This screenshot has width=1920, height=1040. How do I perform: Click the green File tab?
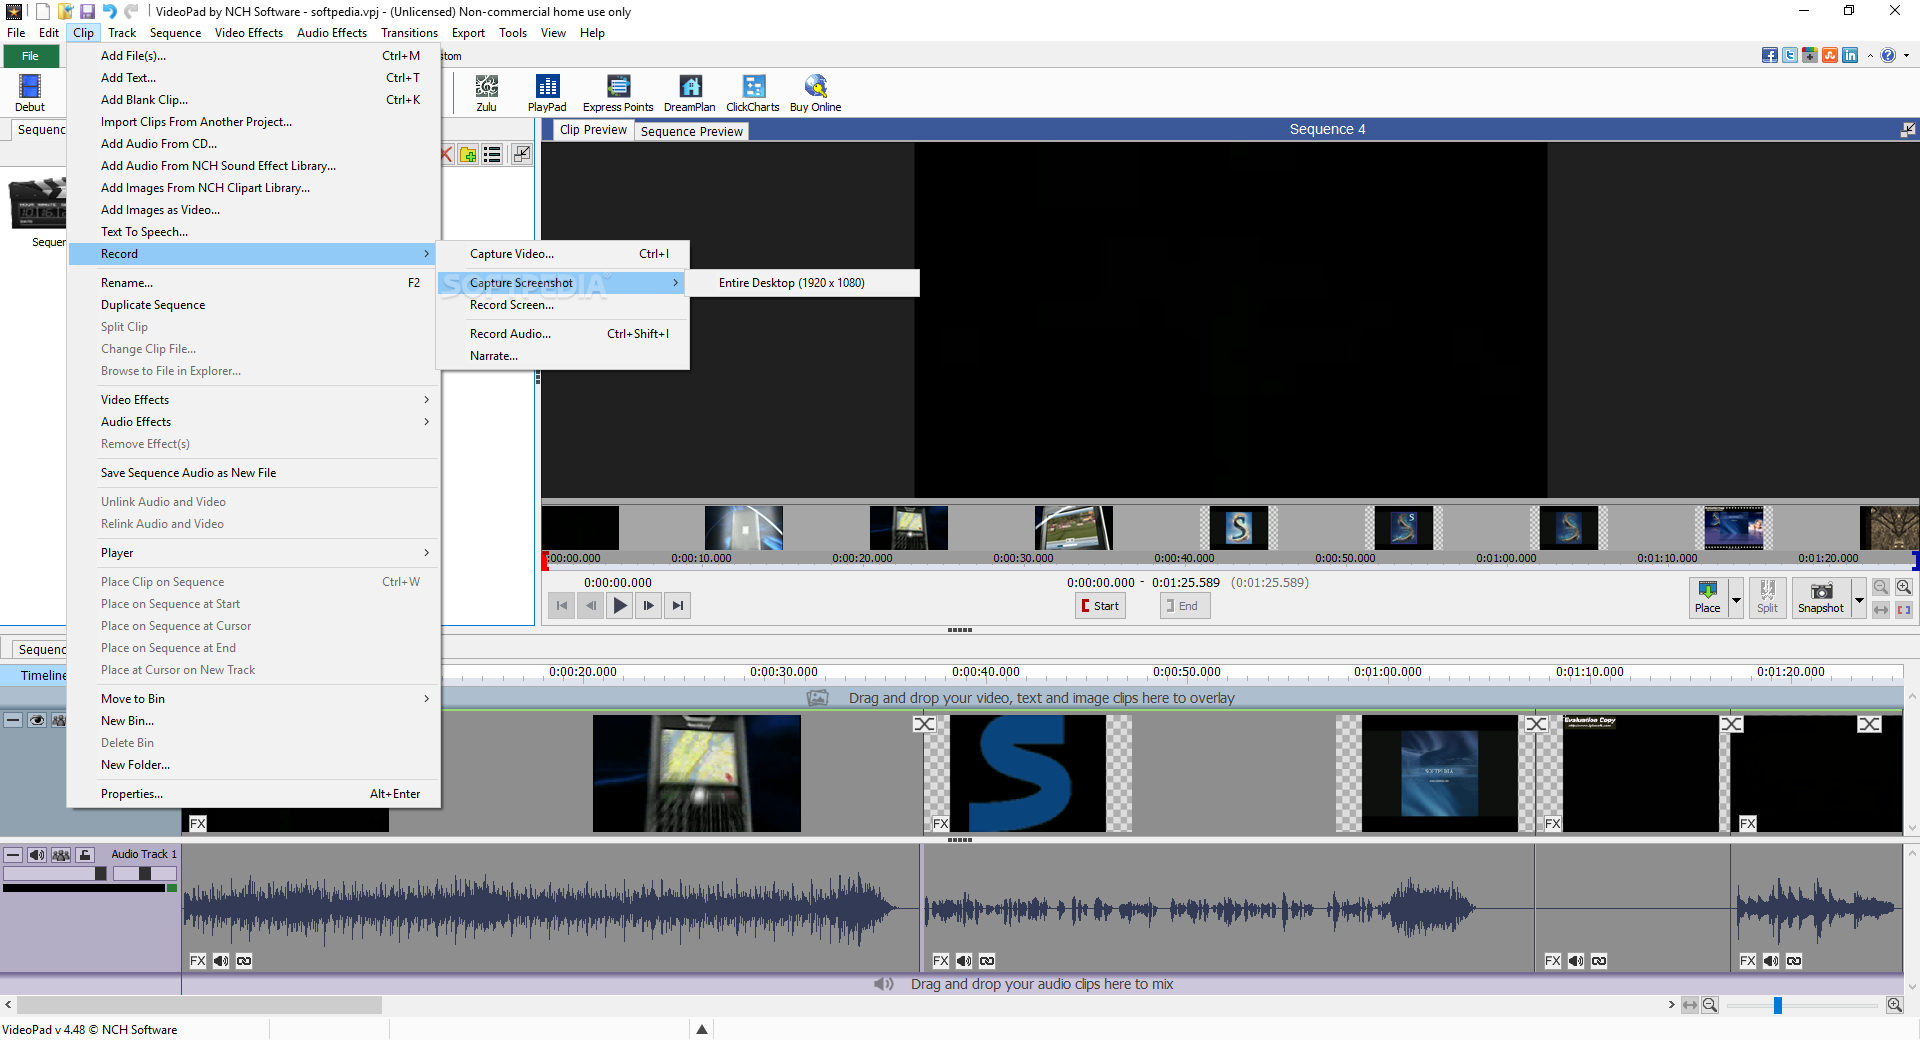[x=31, y=56]
